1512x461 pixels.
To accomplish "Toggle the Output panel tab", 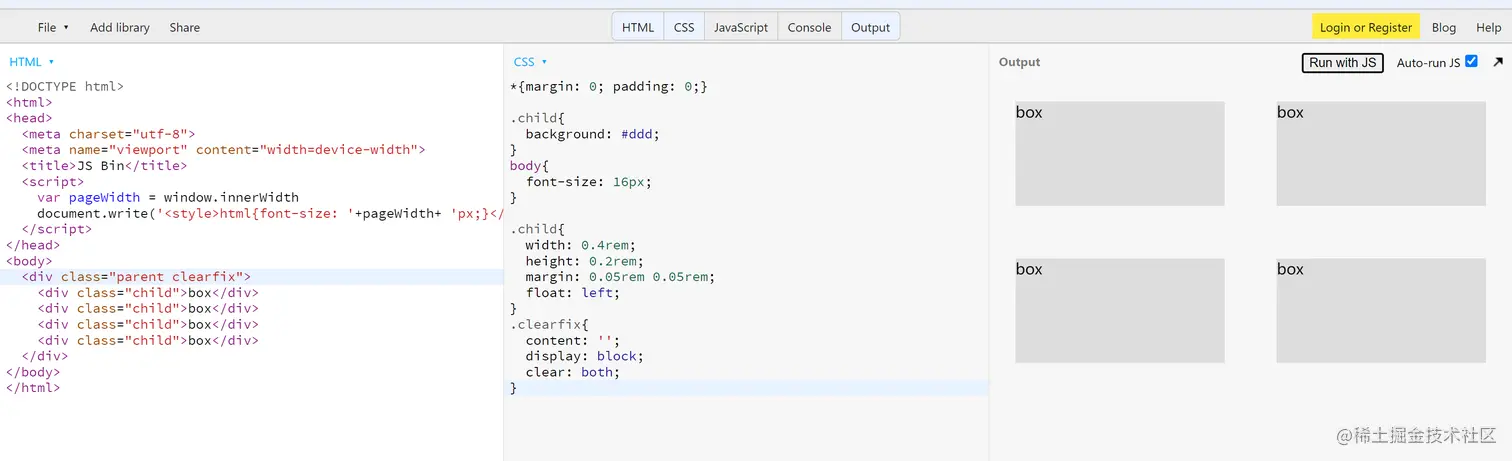I will coord(870,27).
